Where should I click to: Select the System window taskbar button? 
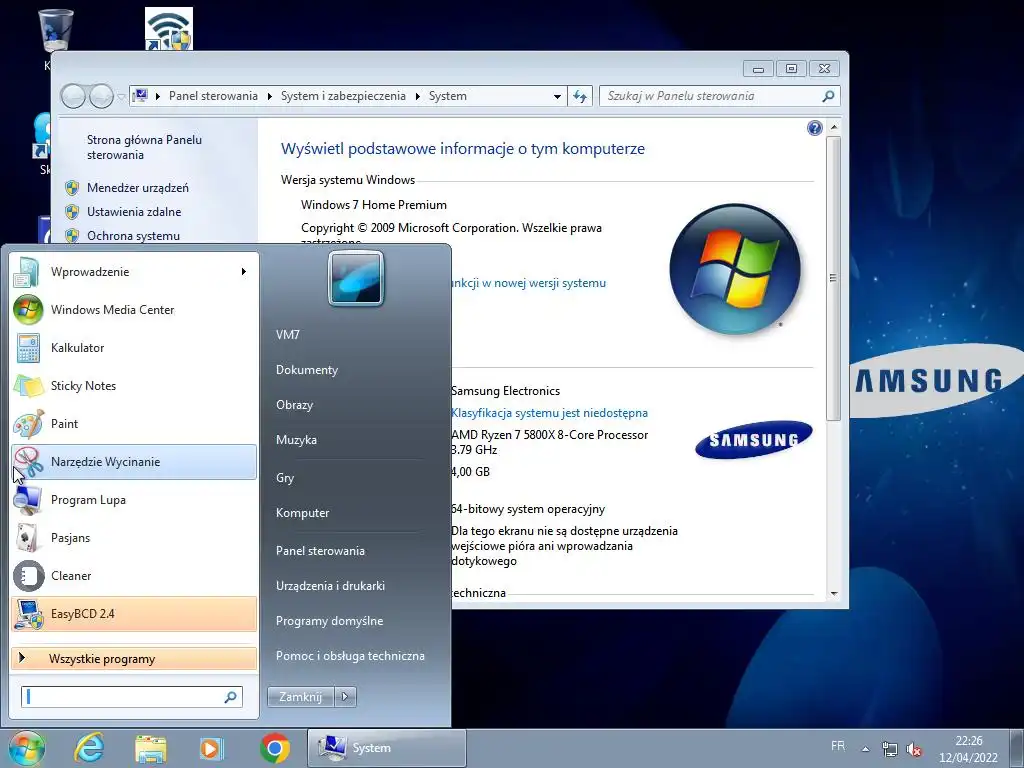coord(387,748)
